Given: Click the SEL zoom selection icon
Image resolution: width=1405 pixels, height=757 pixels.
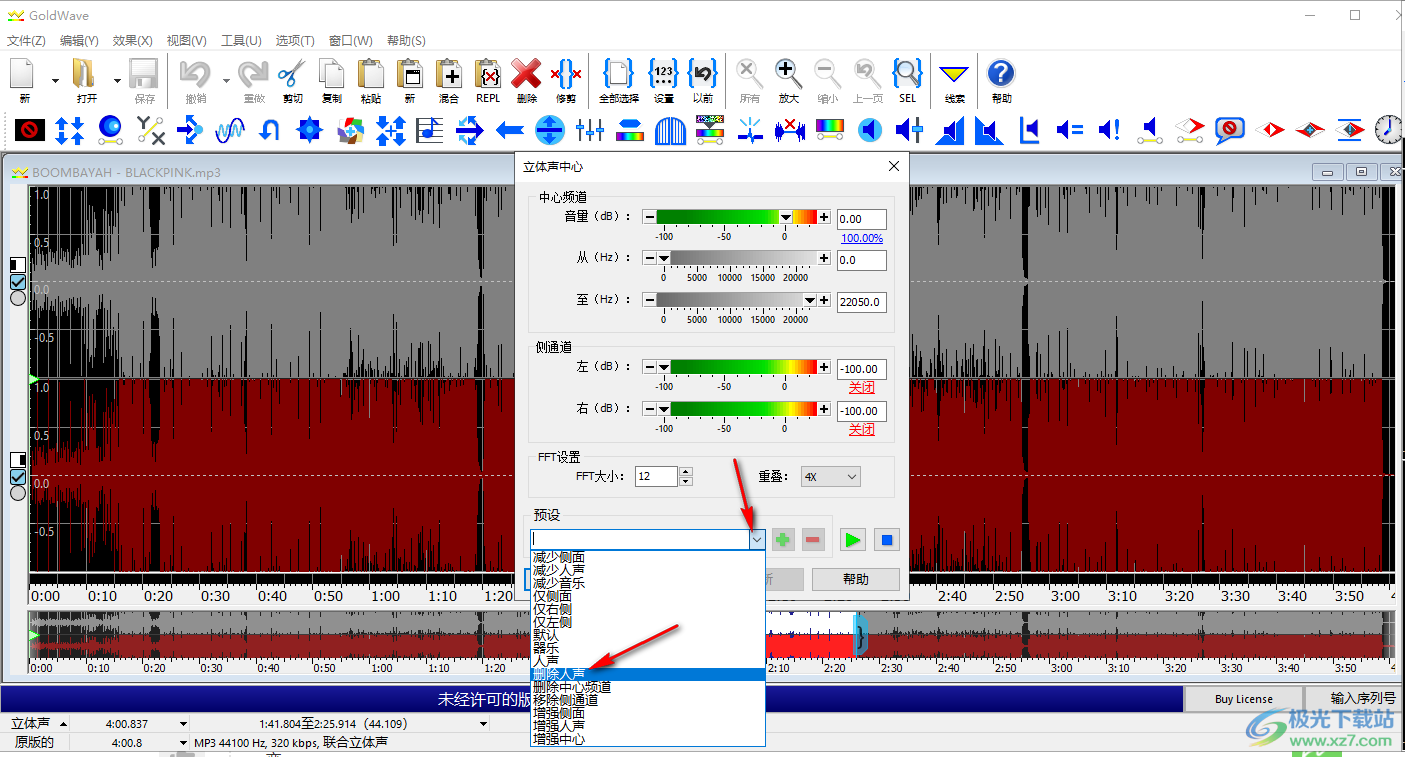Looking at the screenshot, I should point(907,75).
